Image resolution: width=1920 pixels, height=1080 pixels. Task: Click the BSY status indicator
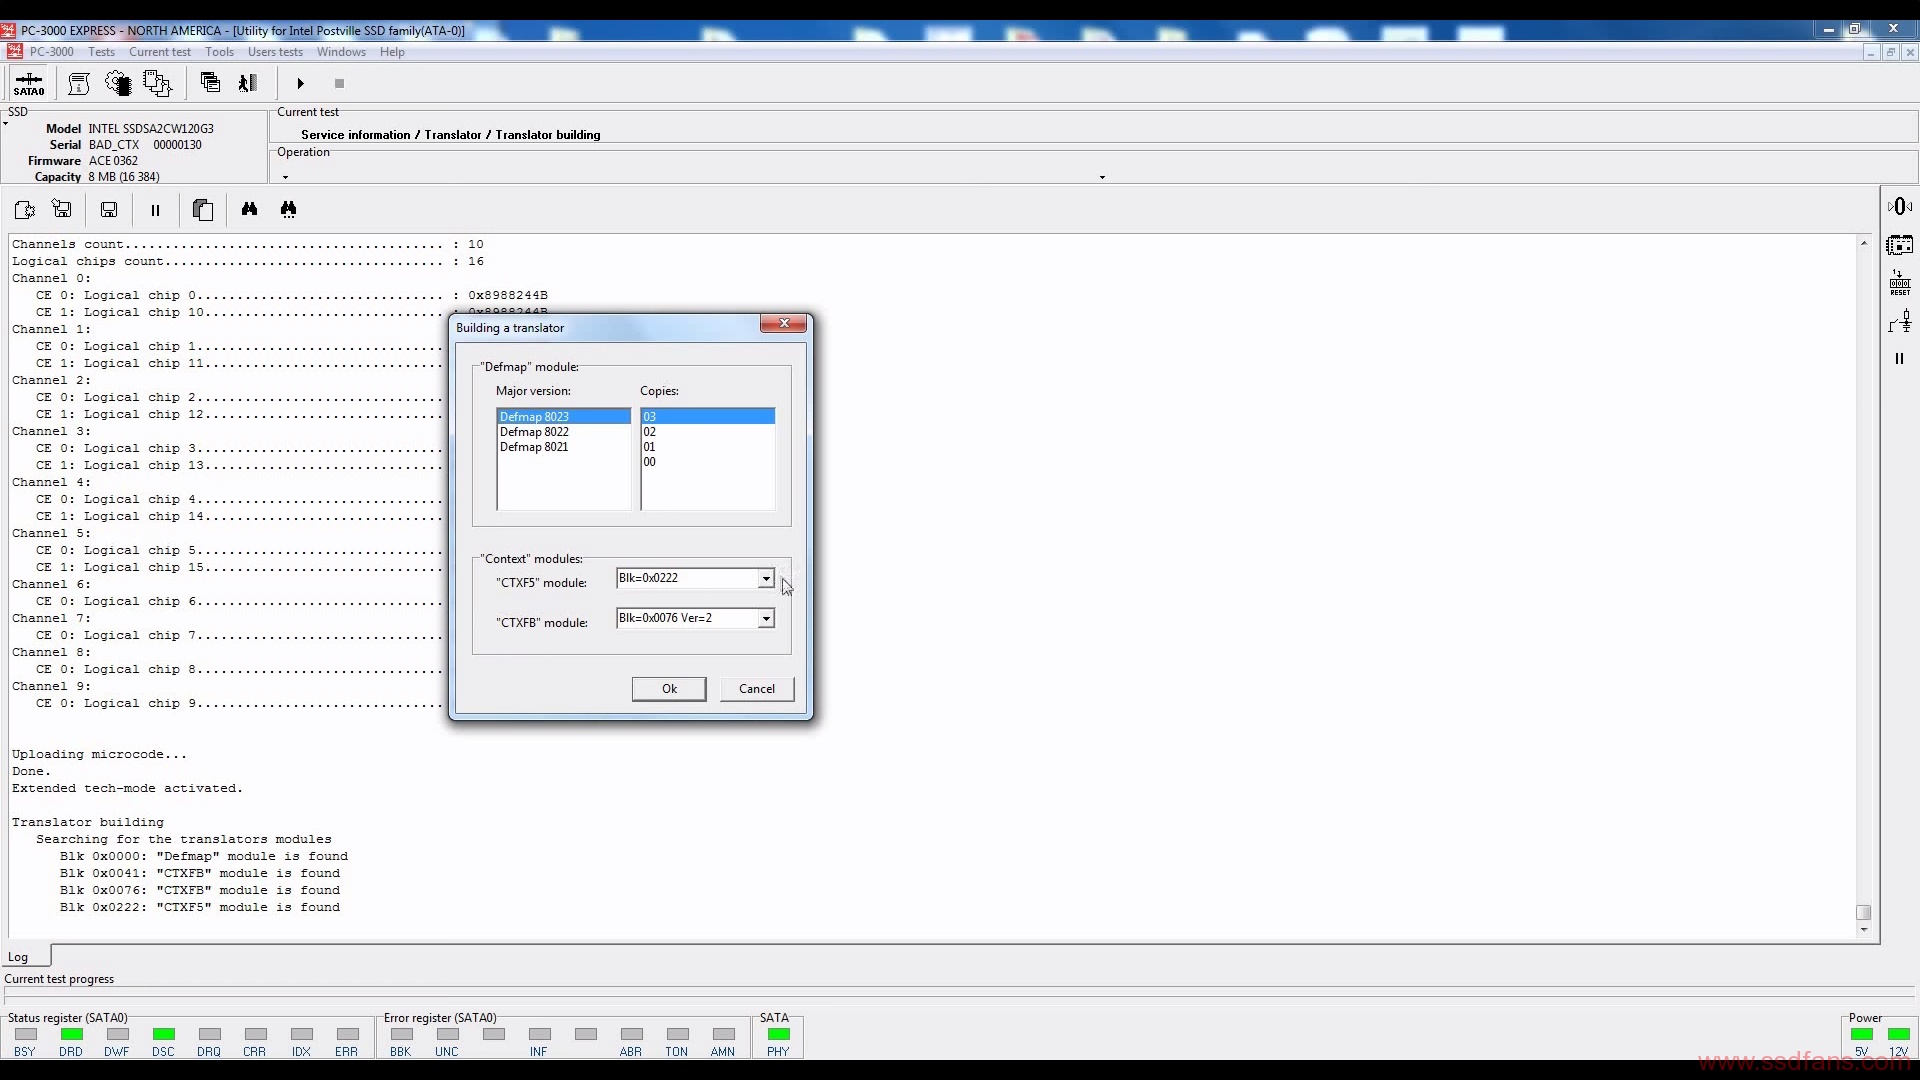[25, 1034]
